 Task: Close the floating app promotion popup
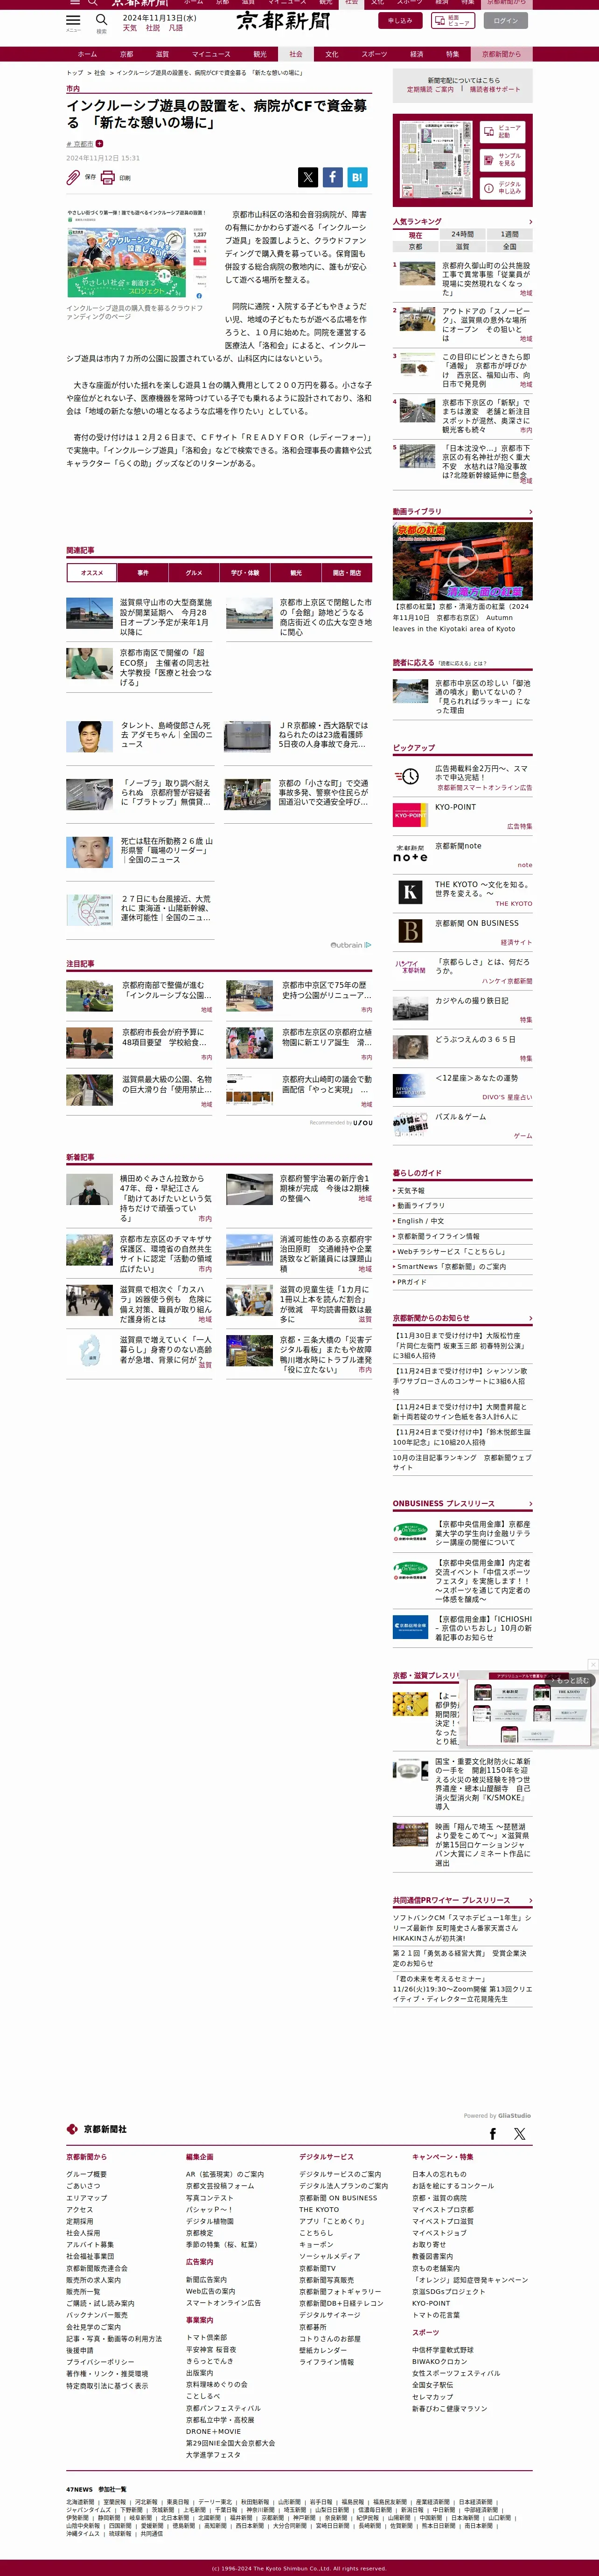pos(592,1664)
